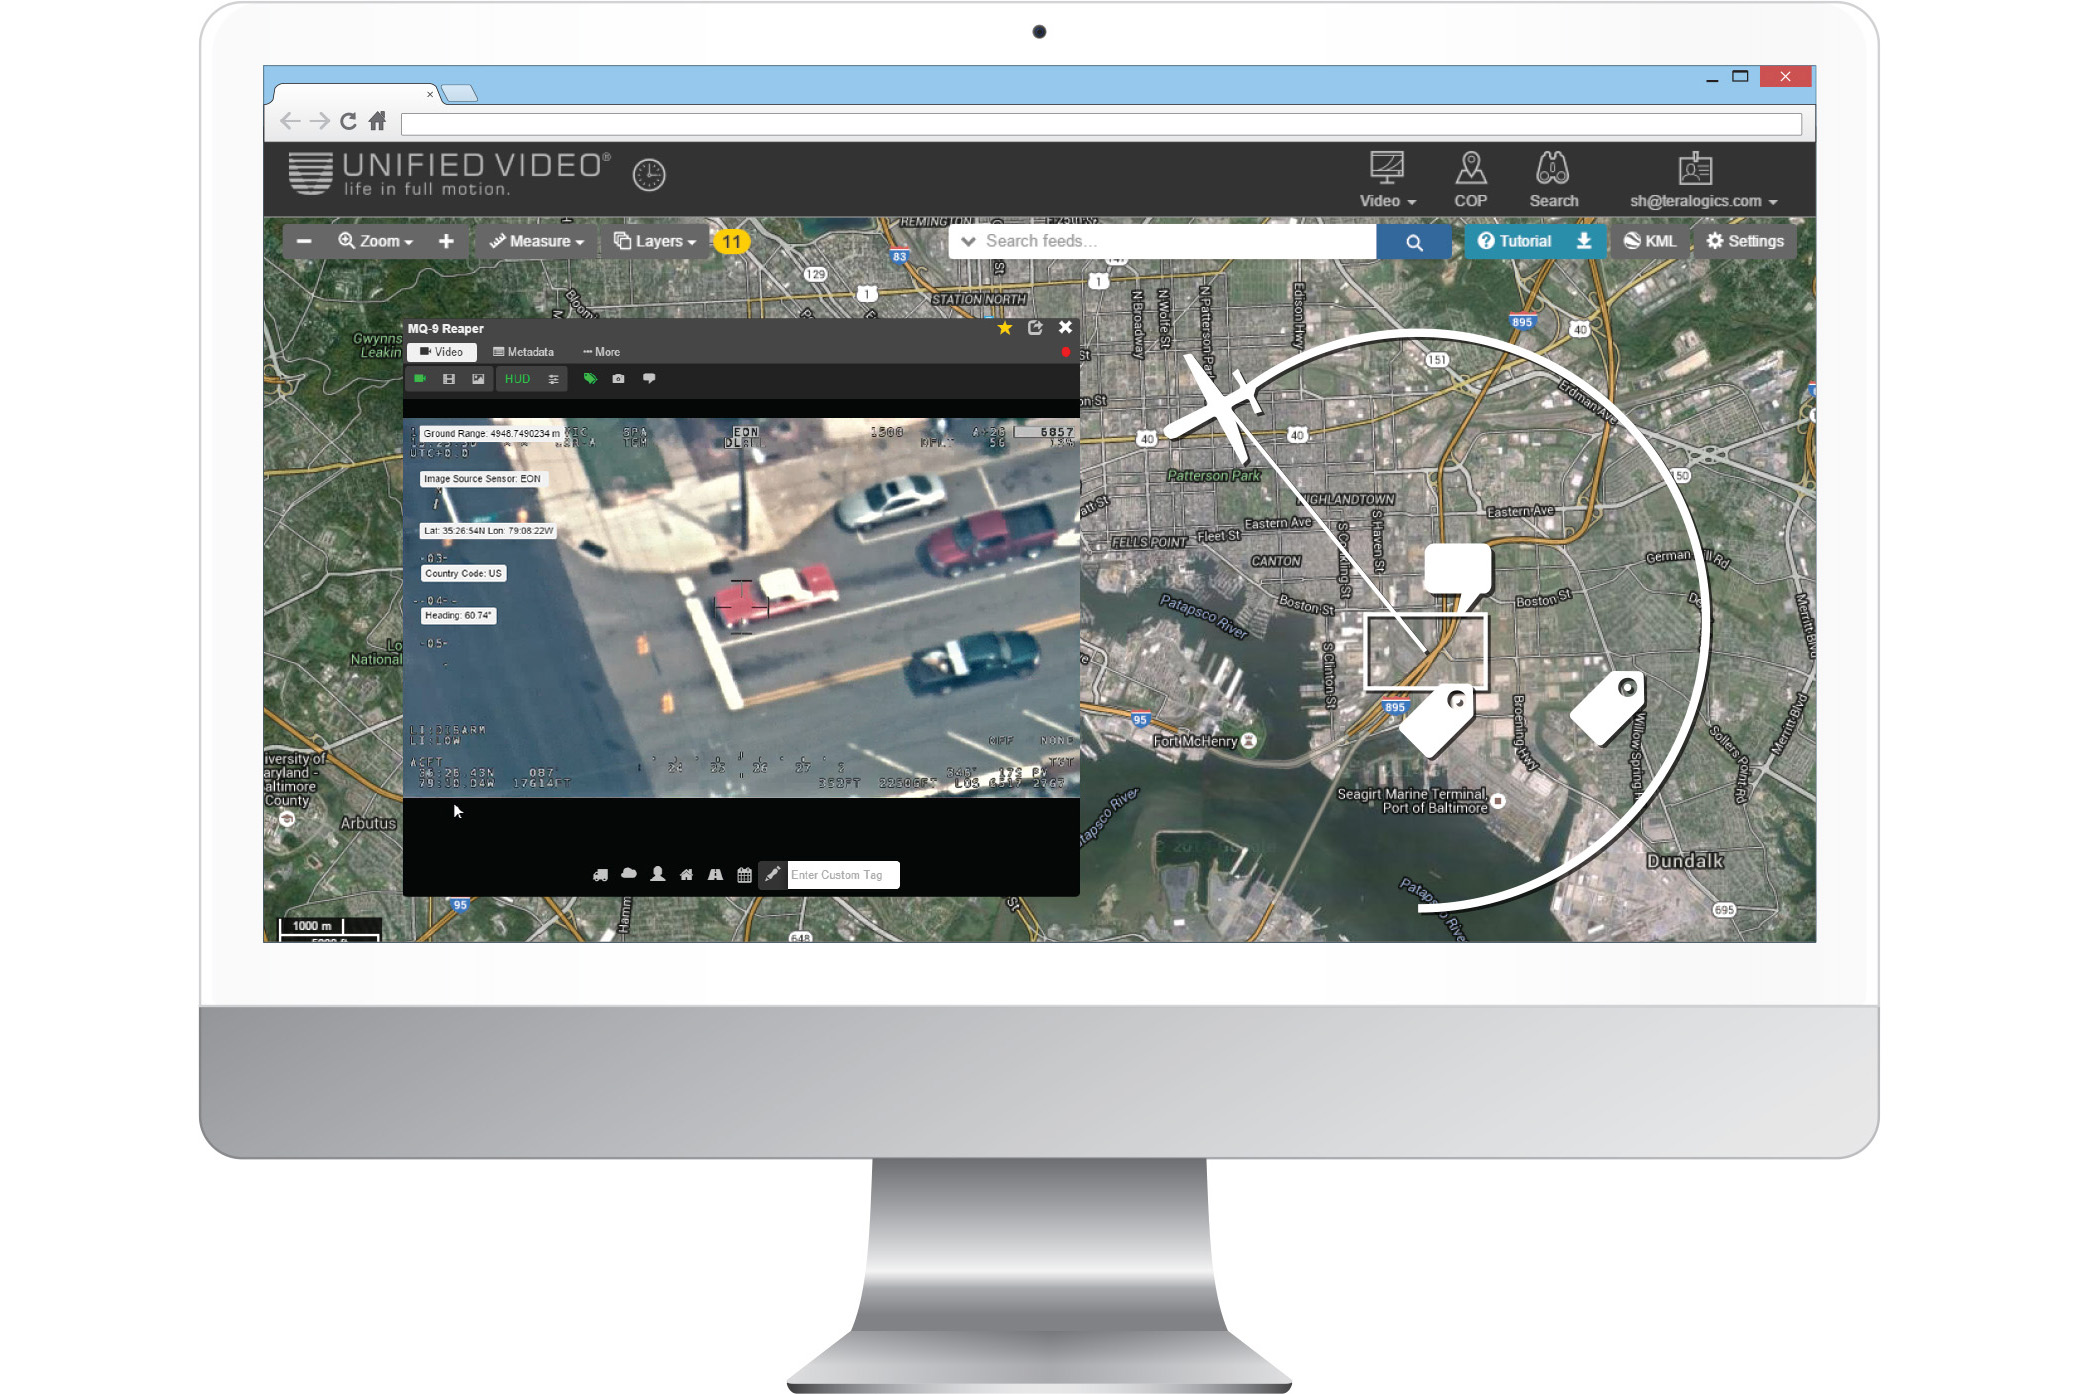Click the browser reload icon

[x=348, y=121]
